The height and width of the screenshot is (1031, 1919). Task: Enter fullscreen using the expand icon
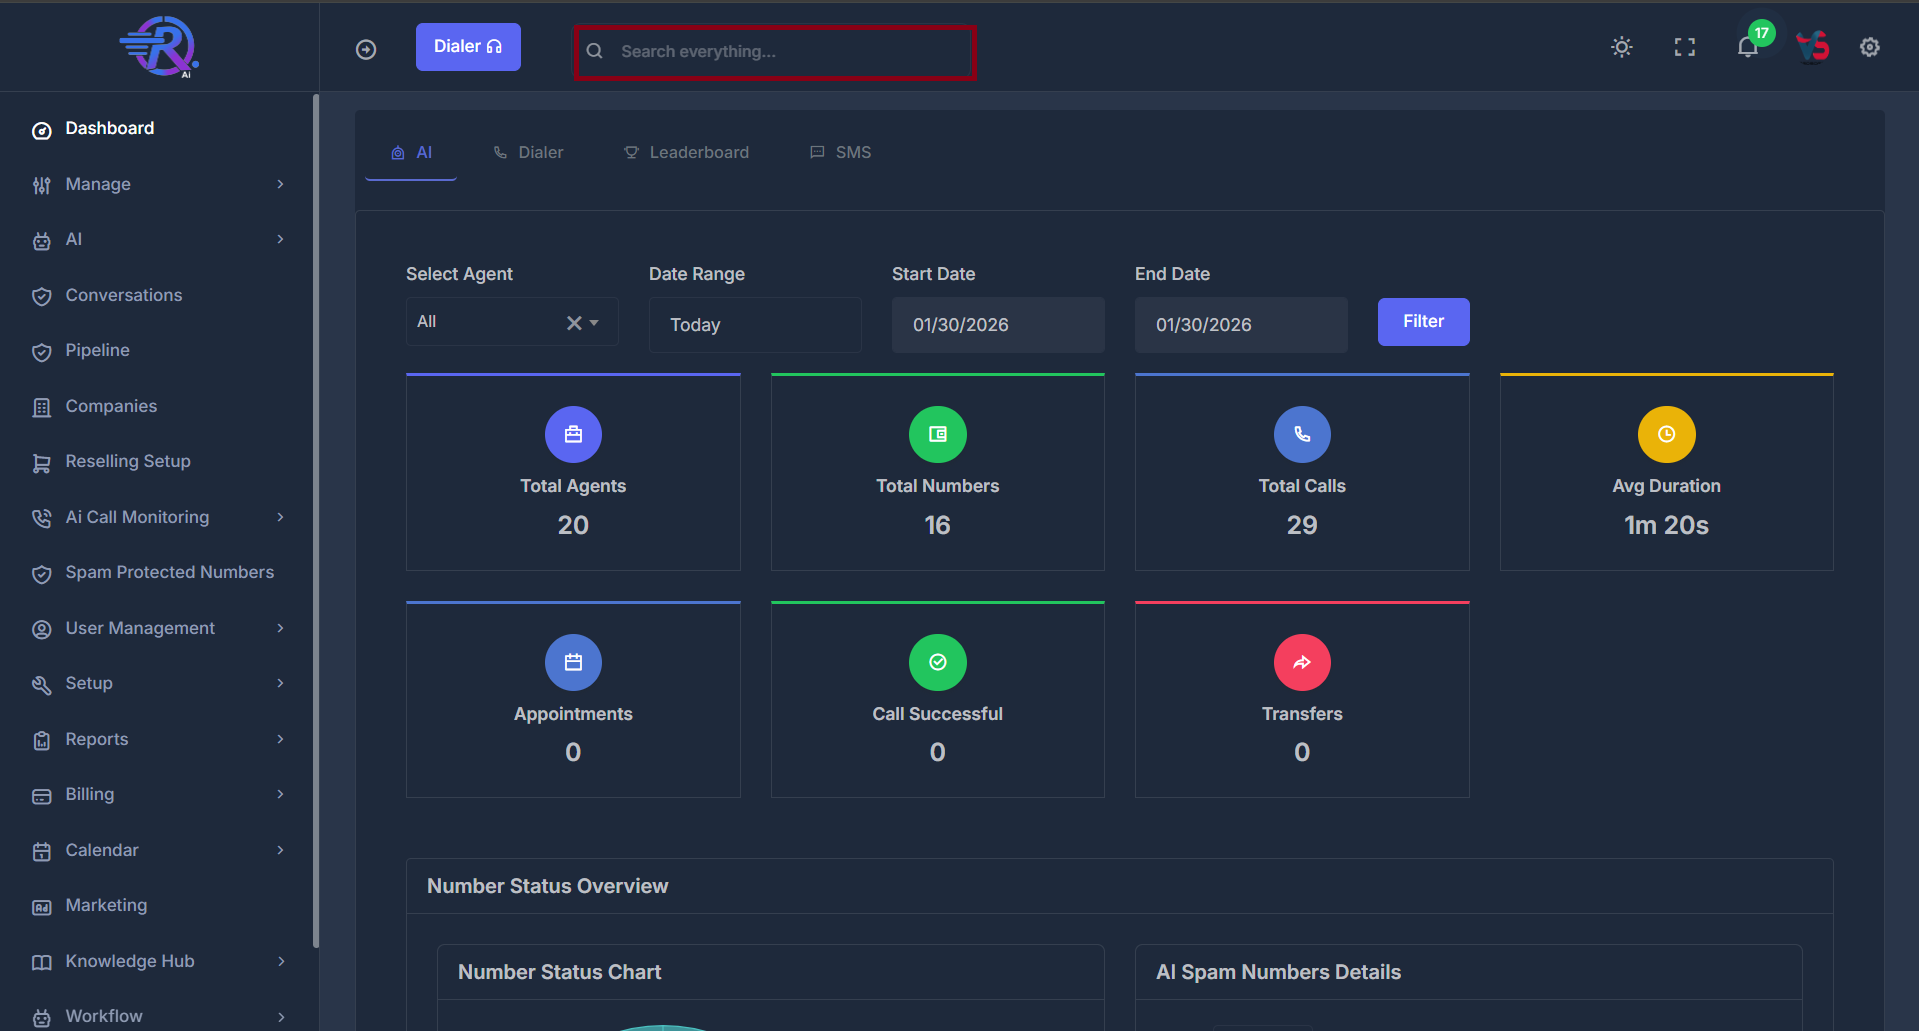[x=1684, y=47]
